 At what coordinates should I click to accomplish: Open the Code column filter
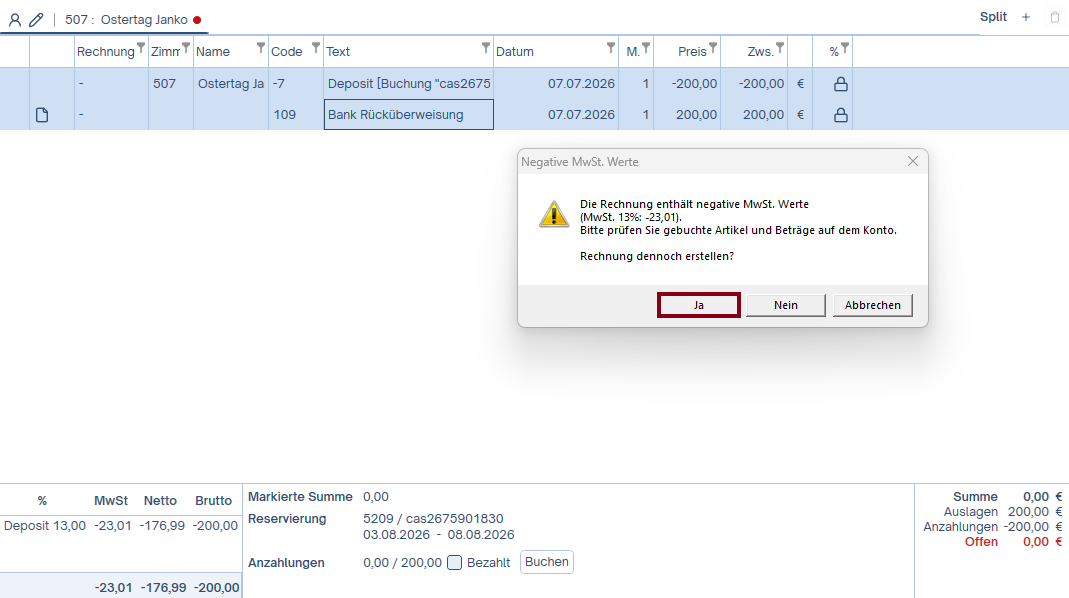(x=316, y=48)
